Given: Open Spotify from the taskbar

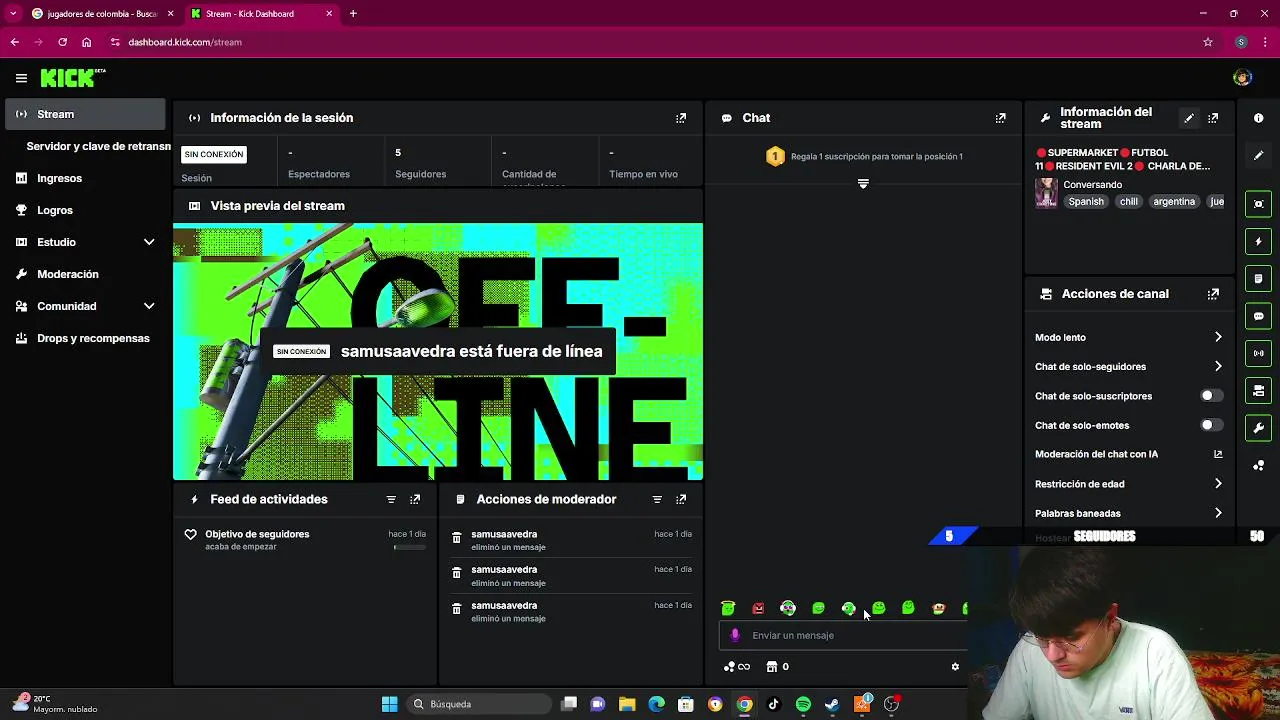Looking at the screenshot, I should [803, 704].
